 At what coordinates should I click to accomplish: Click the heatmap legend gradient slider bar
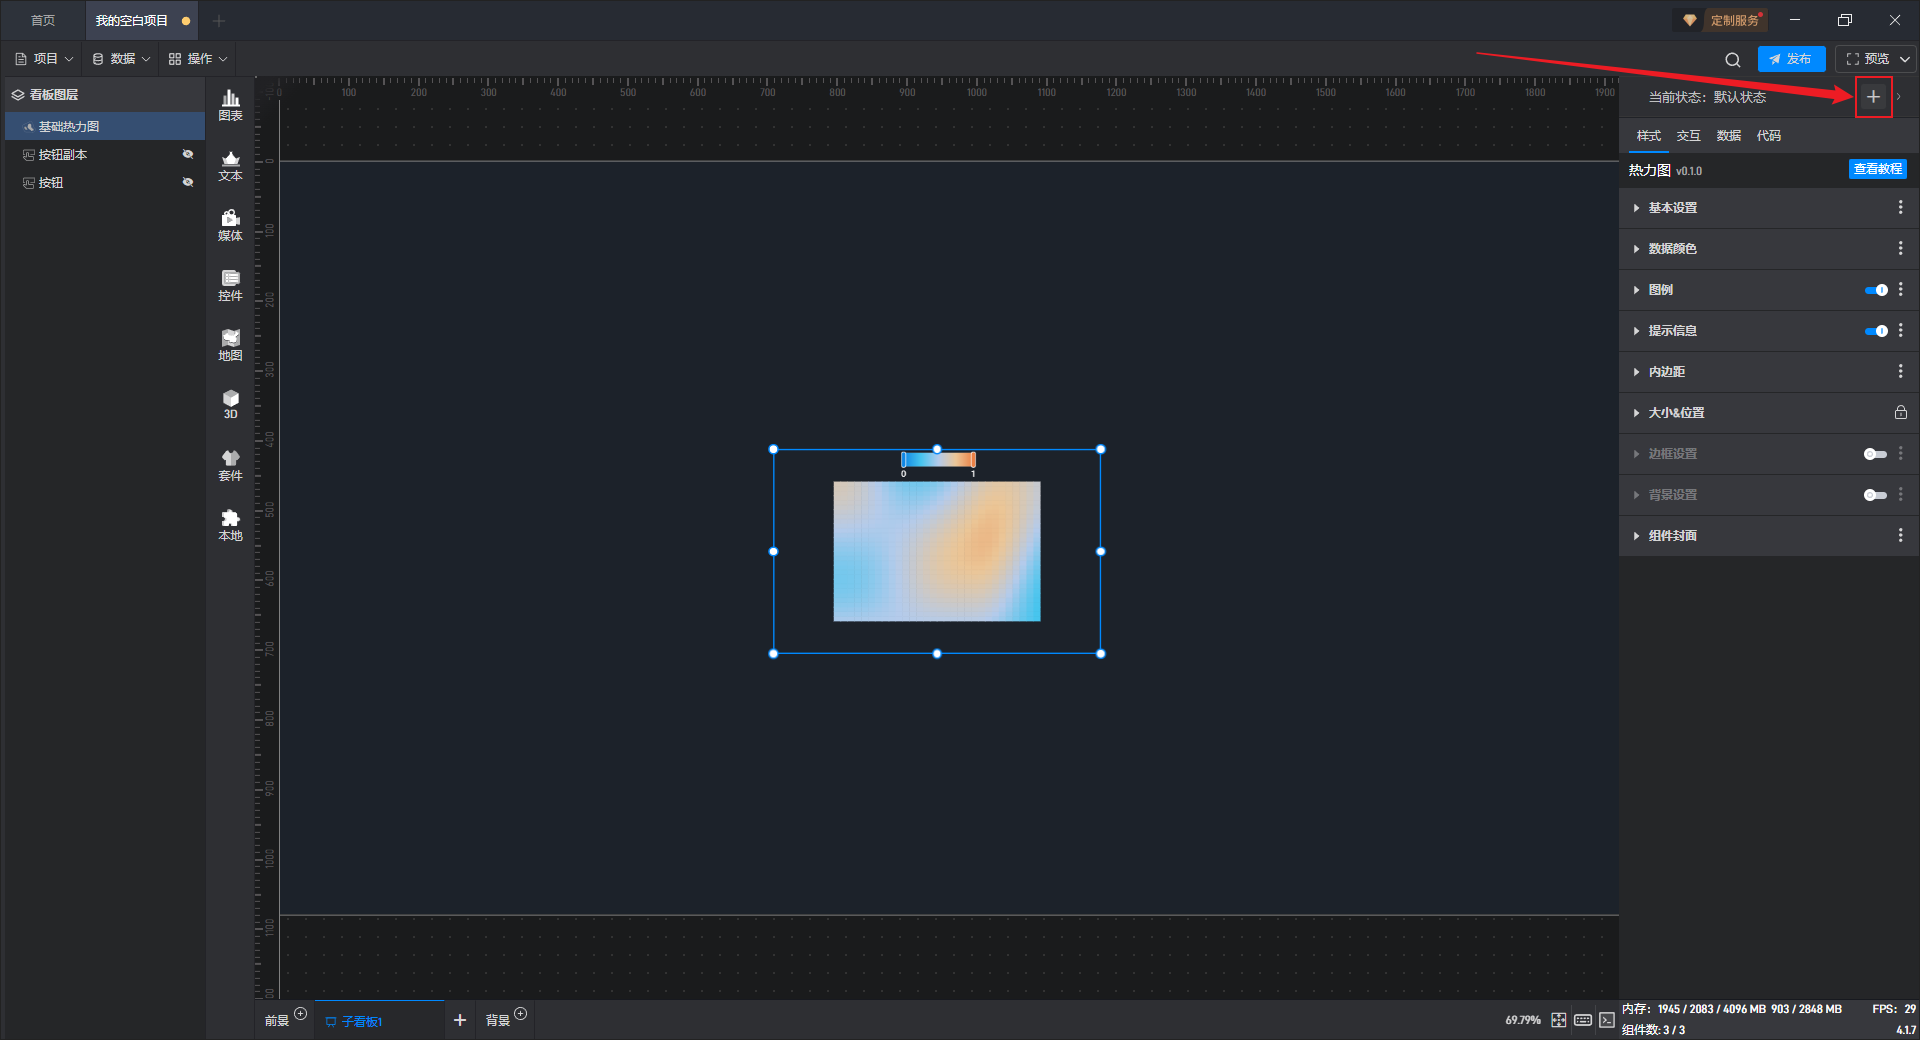[x=938, y=460]
